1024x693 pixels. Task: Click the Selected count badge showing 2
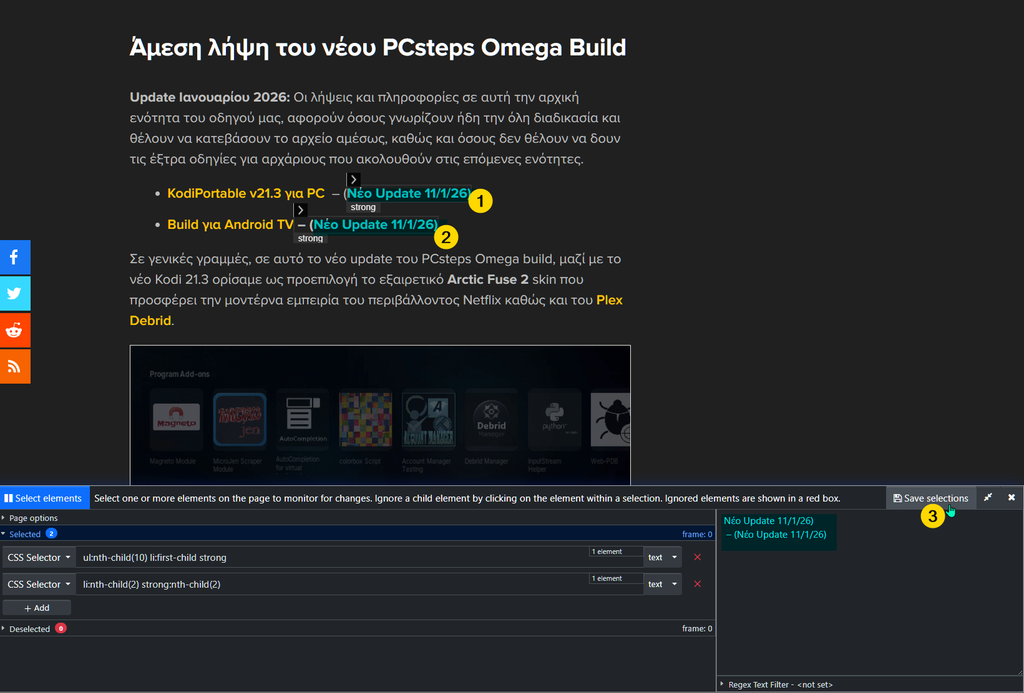pos(51,534)
